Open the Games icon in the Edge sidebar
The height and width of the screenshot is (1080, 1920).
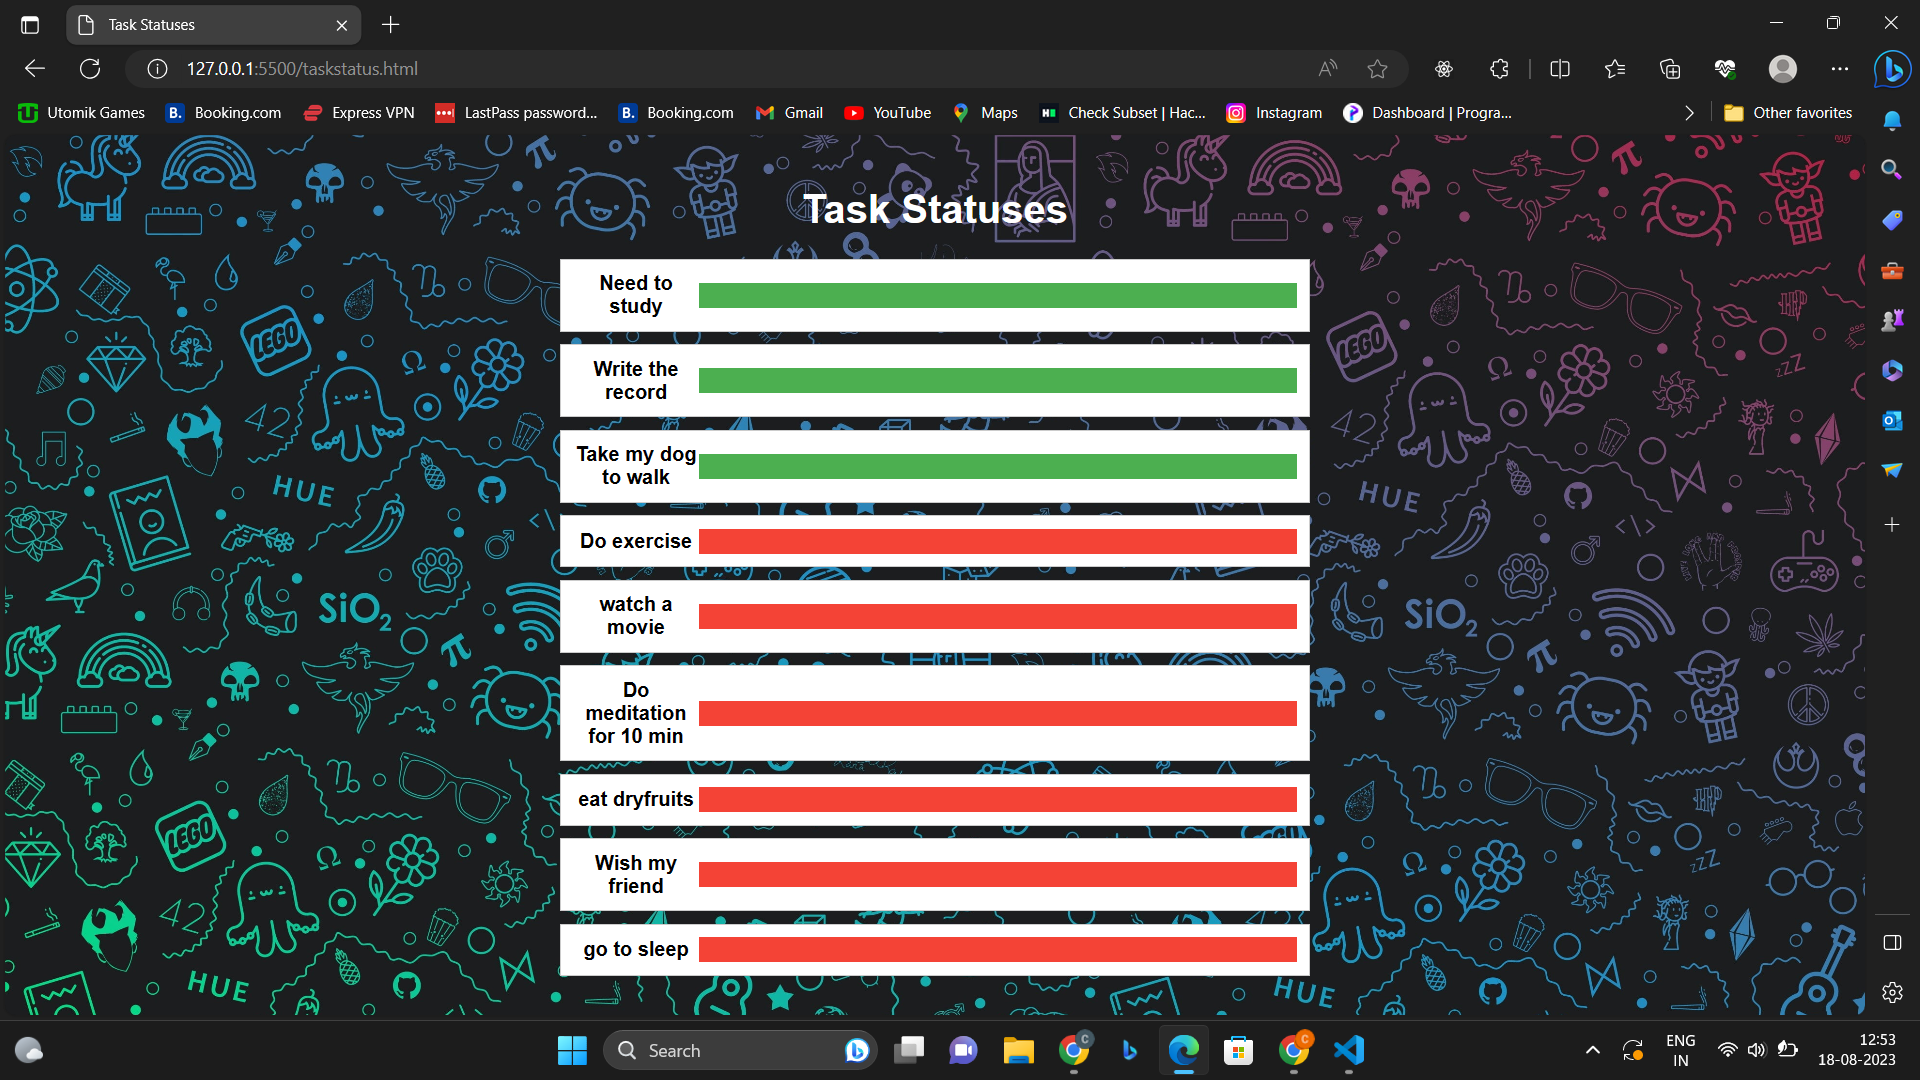(x=1892, y=320)
